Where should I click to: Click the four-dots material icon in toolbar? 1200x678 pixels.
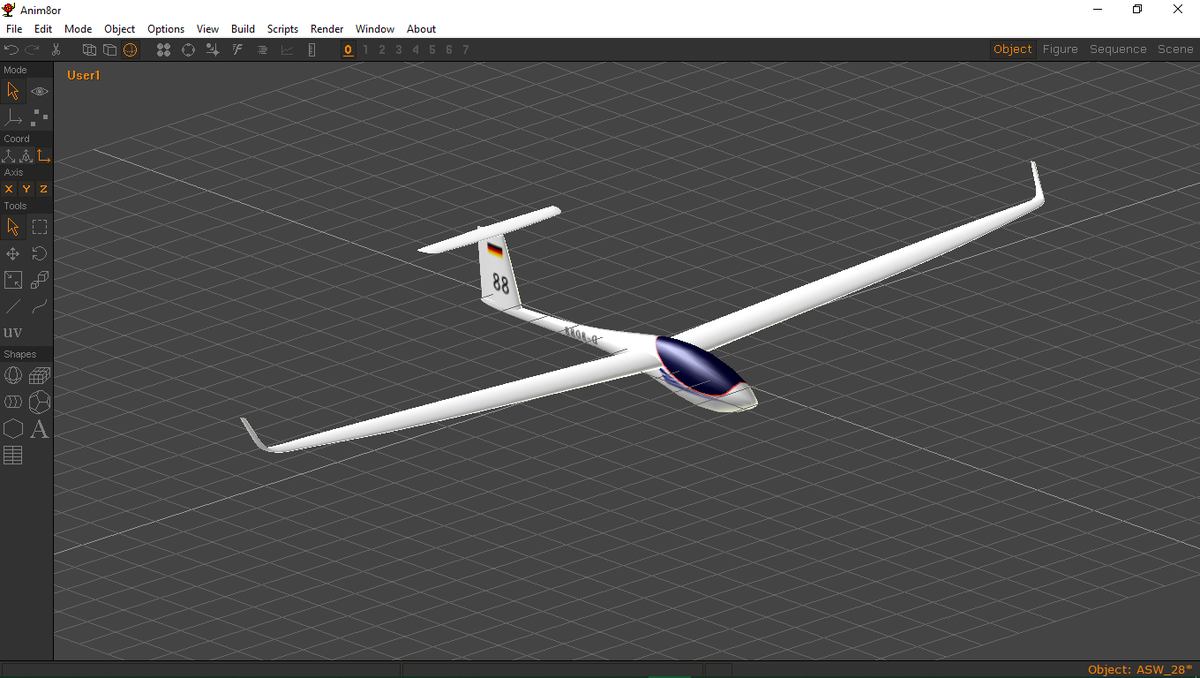164,50
